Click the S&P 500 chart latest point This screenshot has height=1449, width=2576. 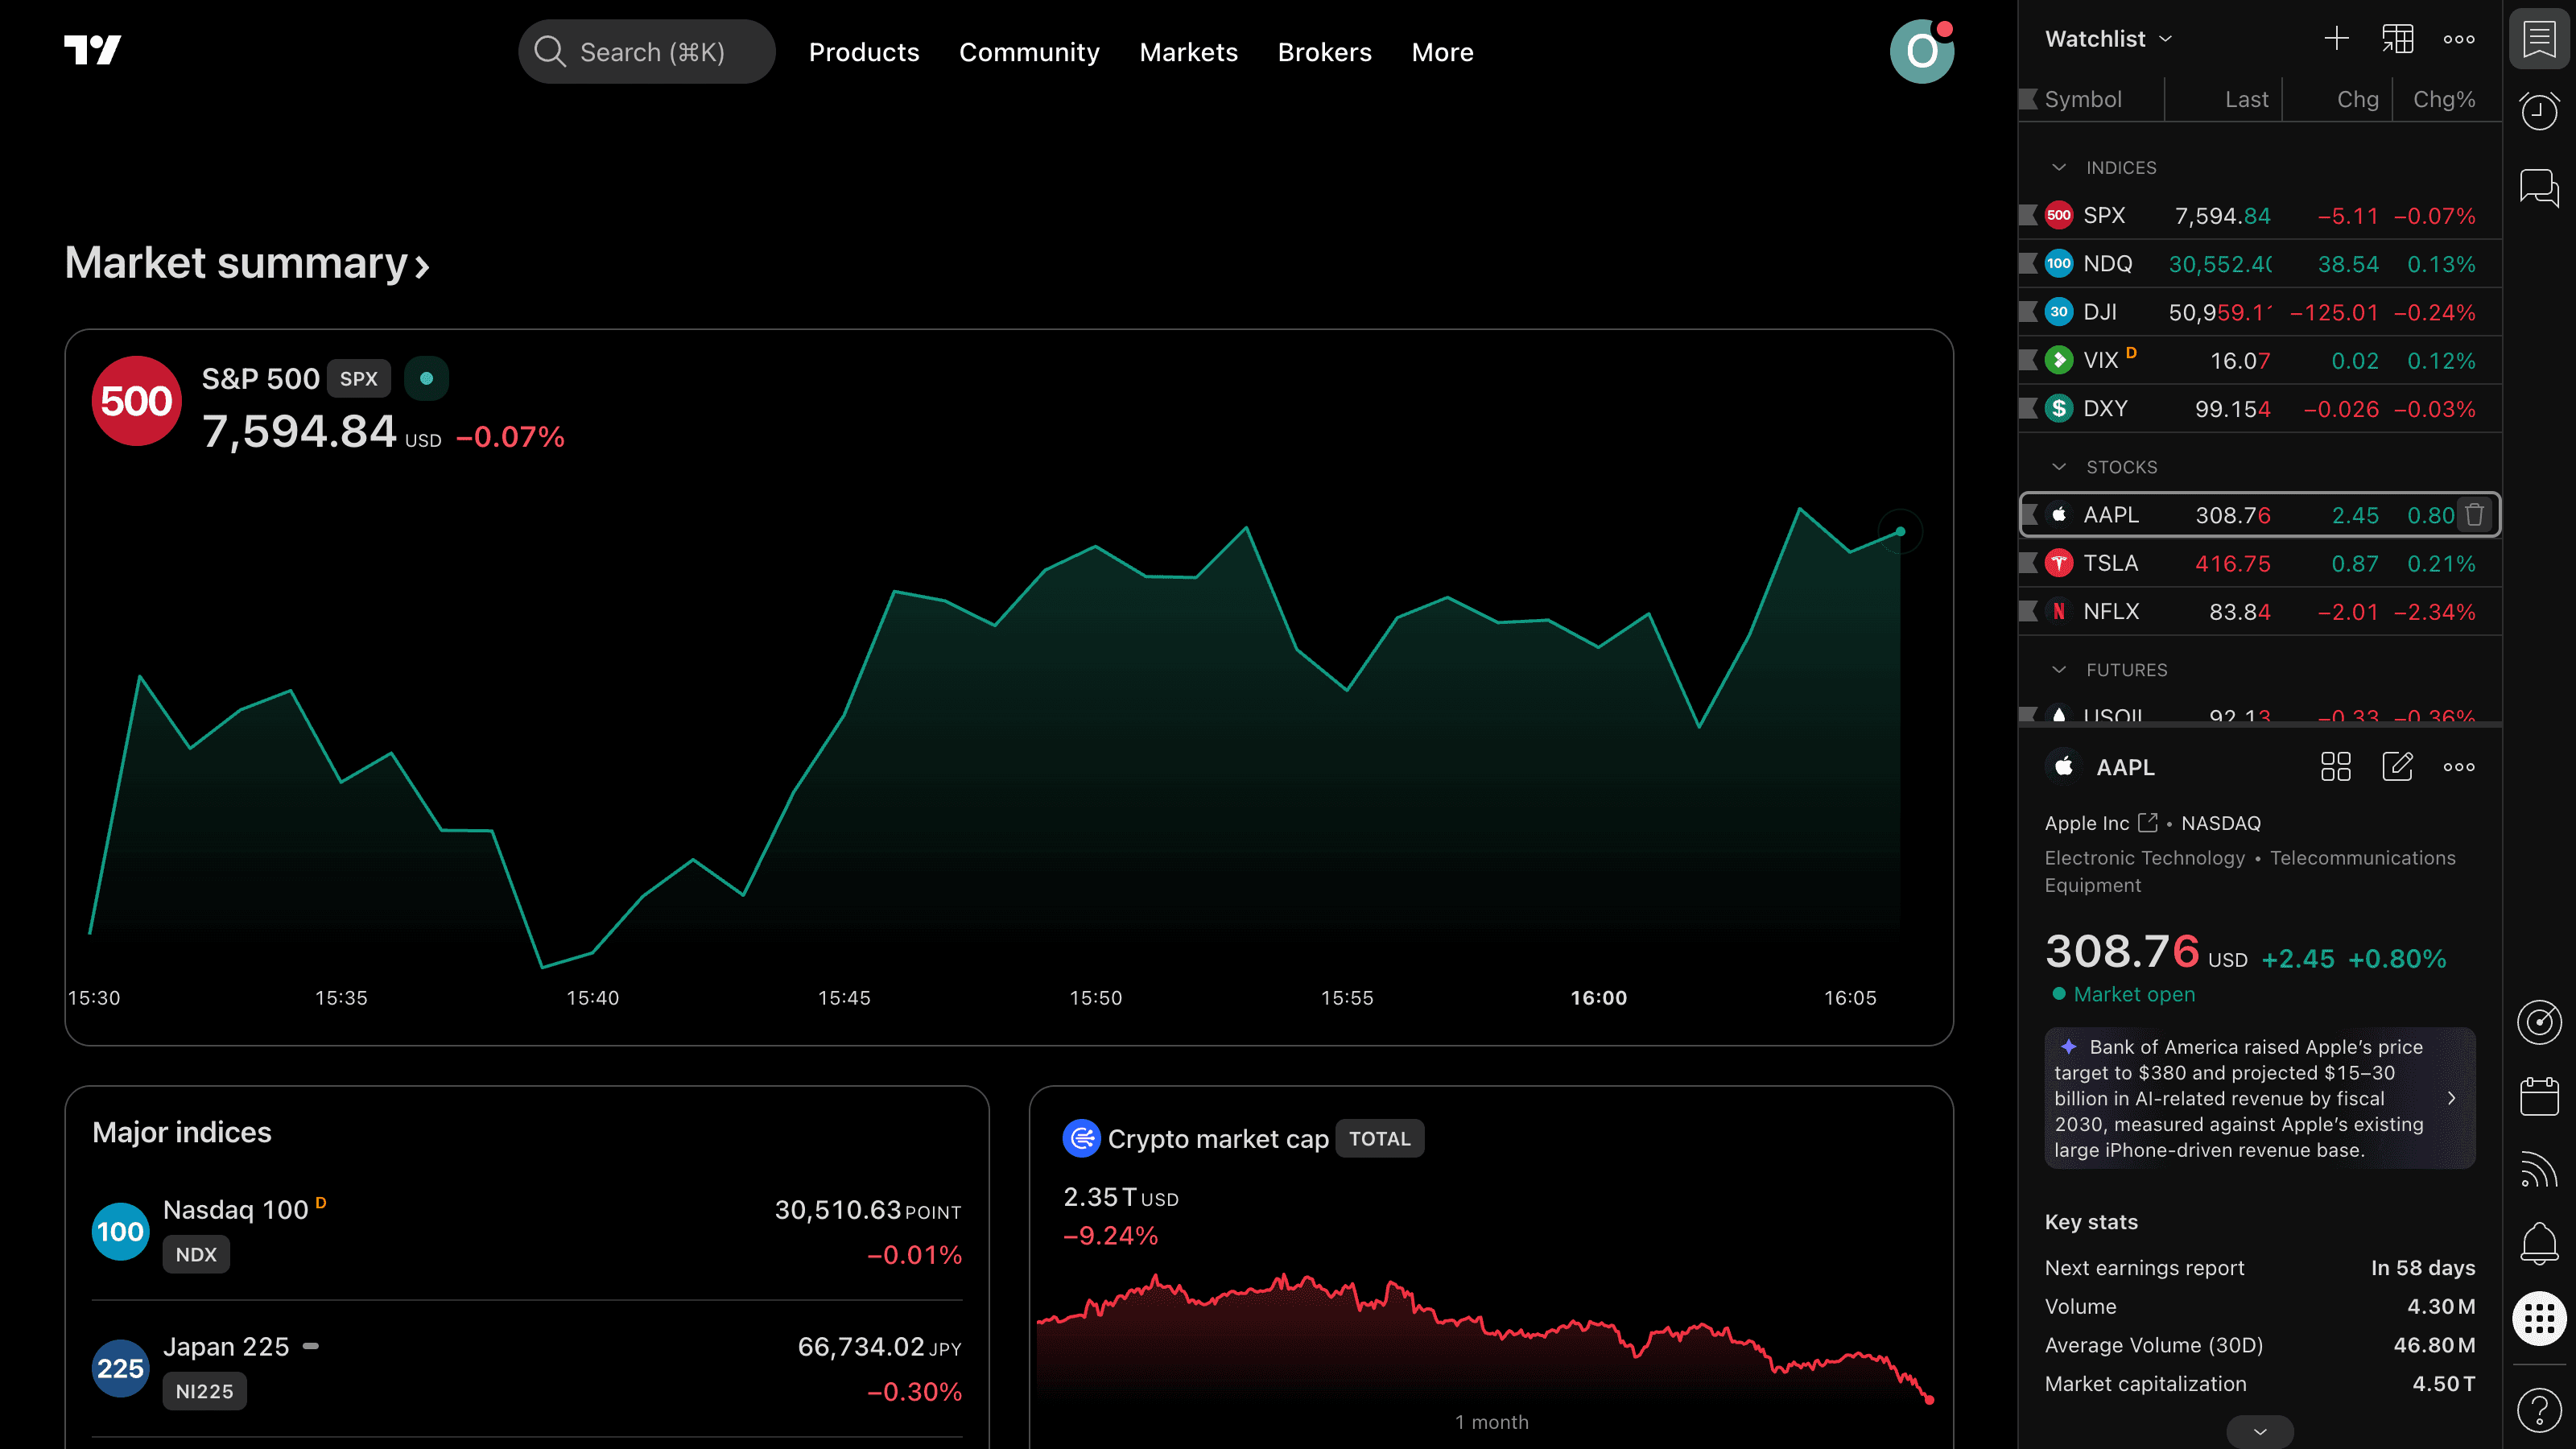click(x=1900, y=532)
